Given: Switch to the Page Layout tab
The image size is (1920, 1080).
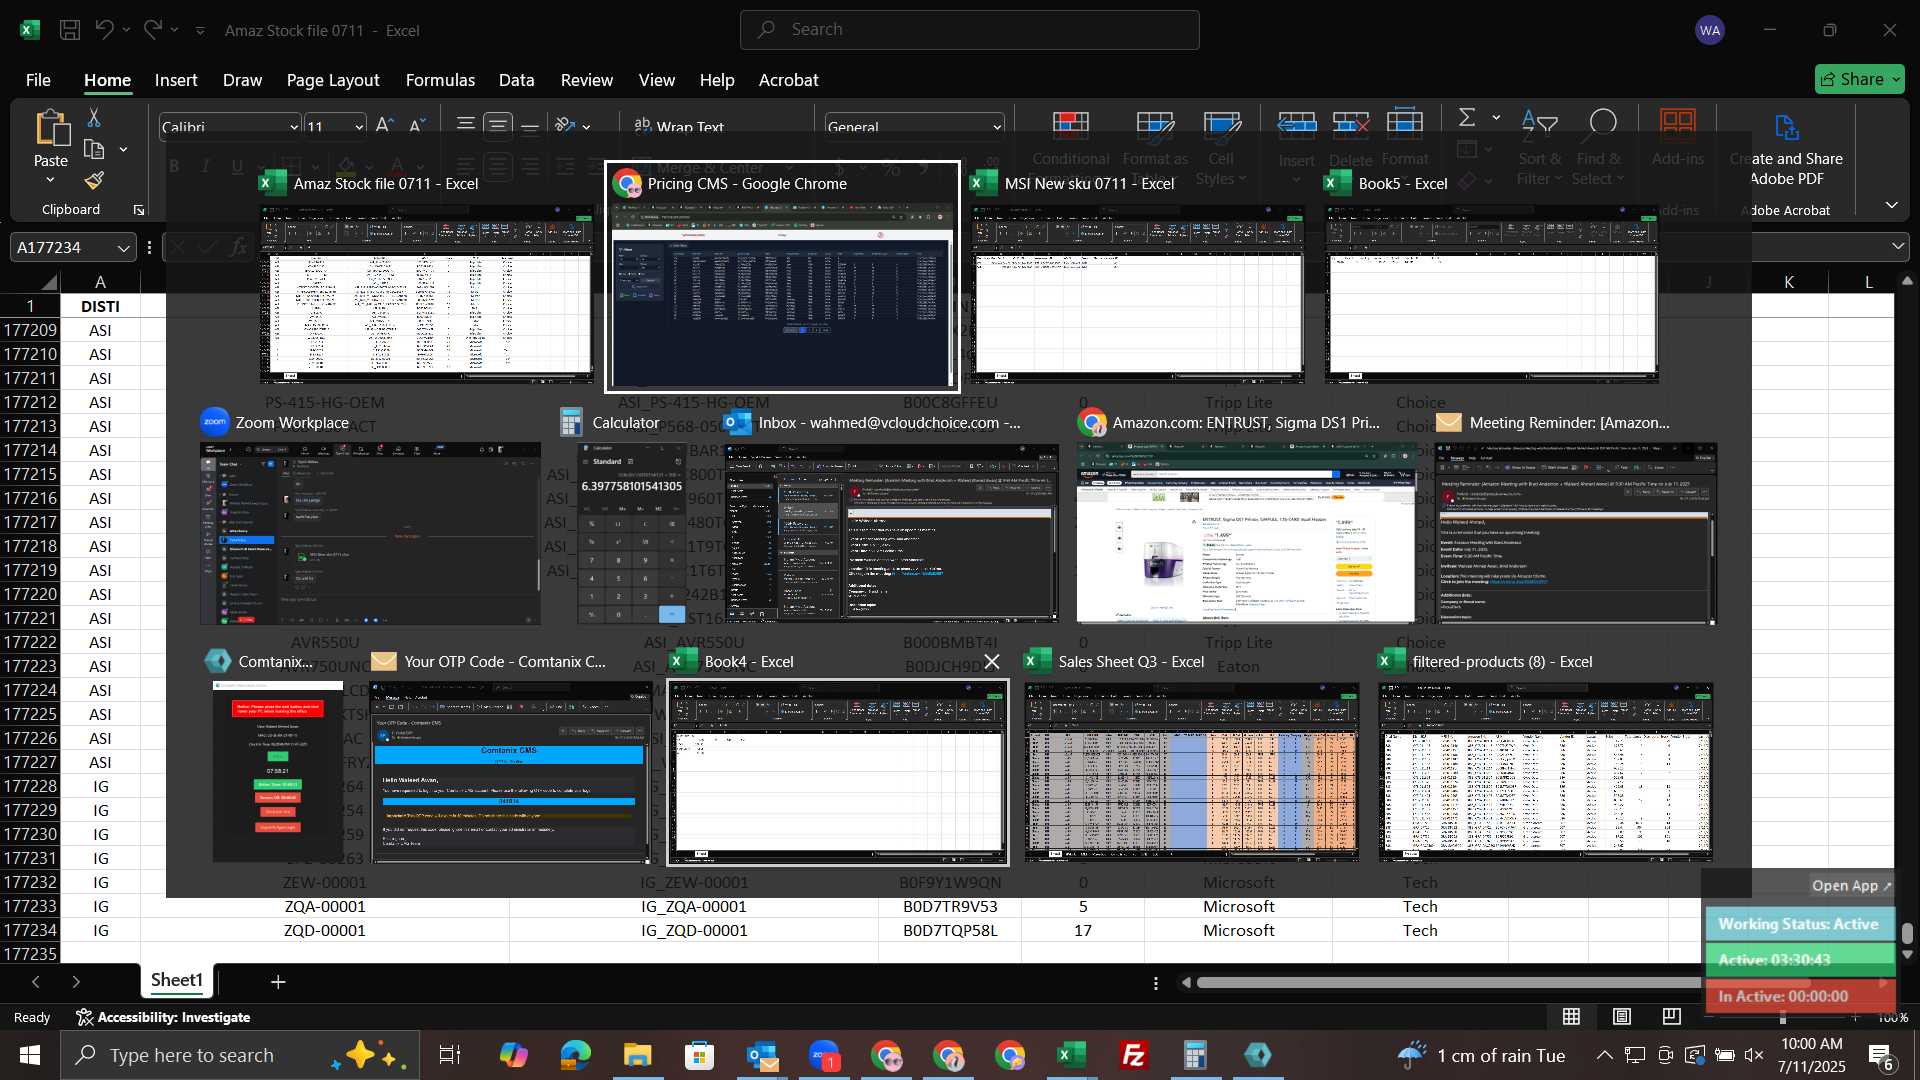Looking at the screenshot, I should point(333,80).
